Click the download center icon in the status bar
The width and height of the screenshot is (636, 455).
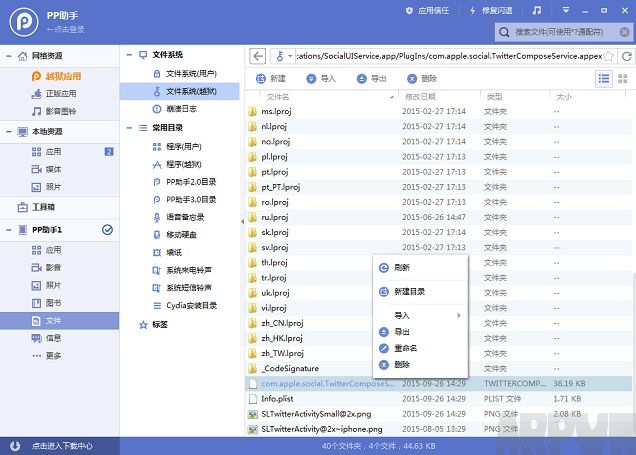(15, 446)
